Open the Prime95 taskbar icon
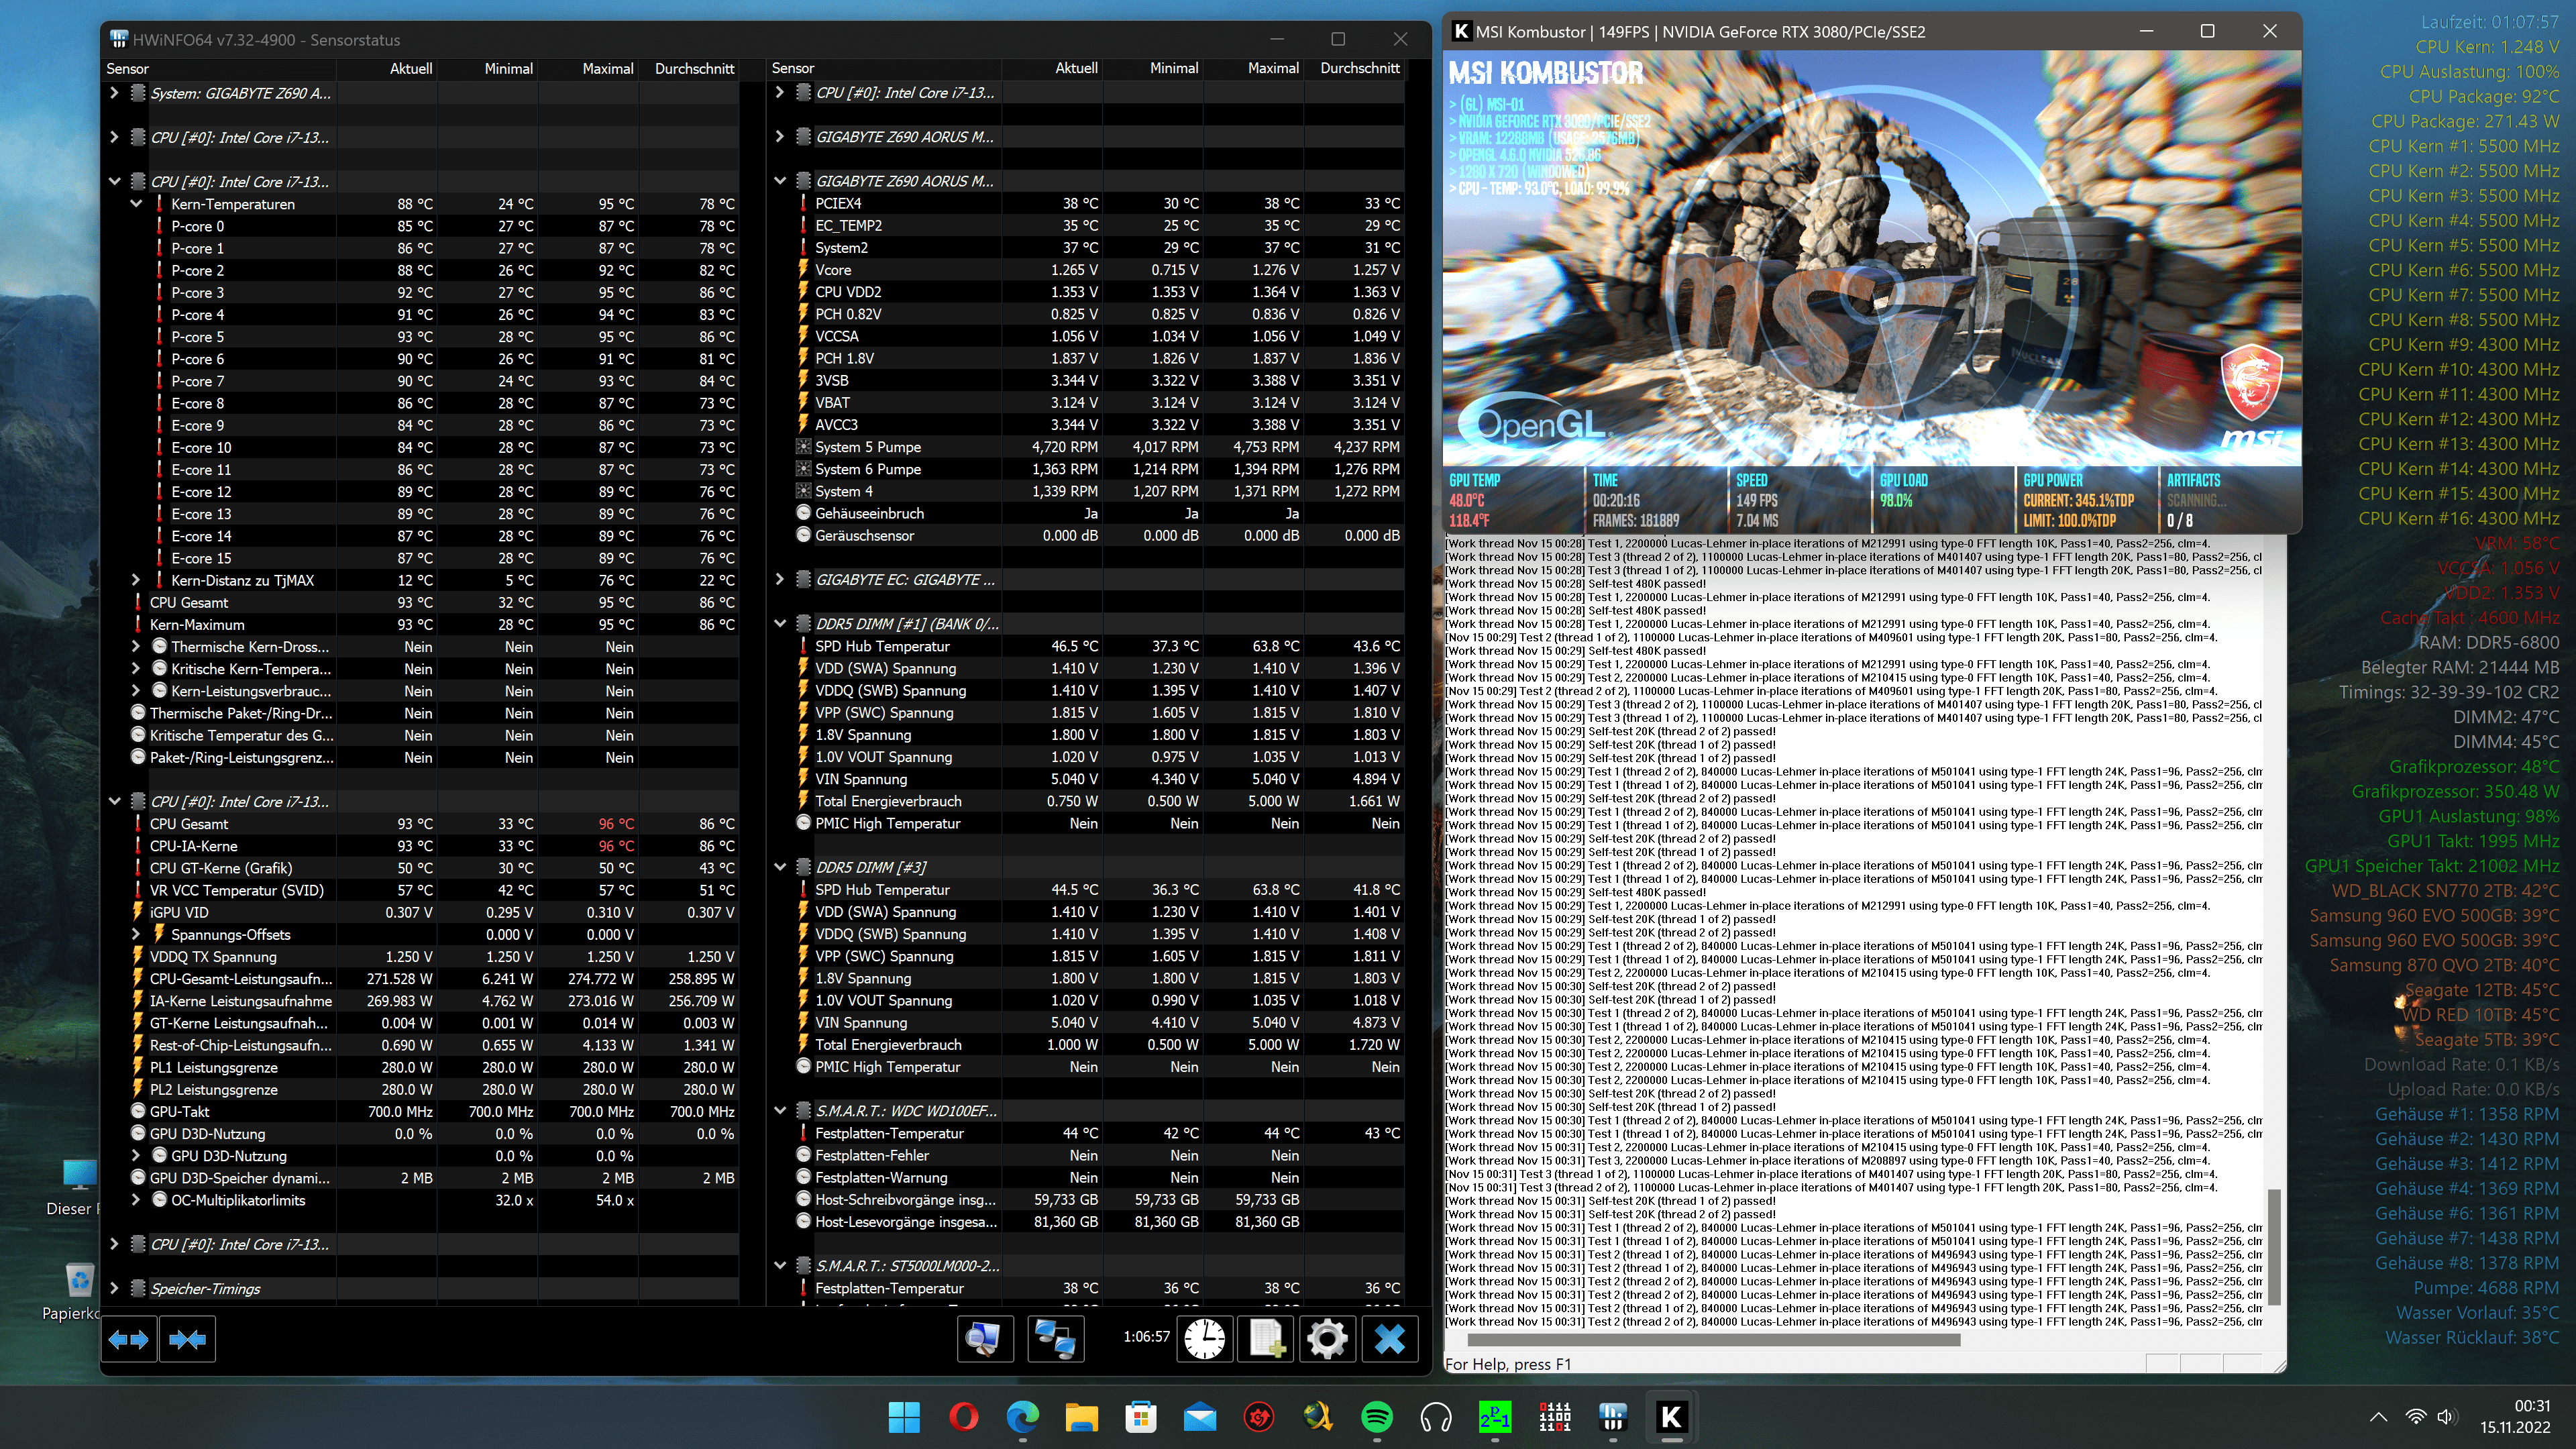The height and width of the screenshot is (1449, 2576). (x=1495, y=1417)
